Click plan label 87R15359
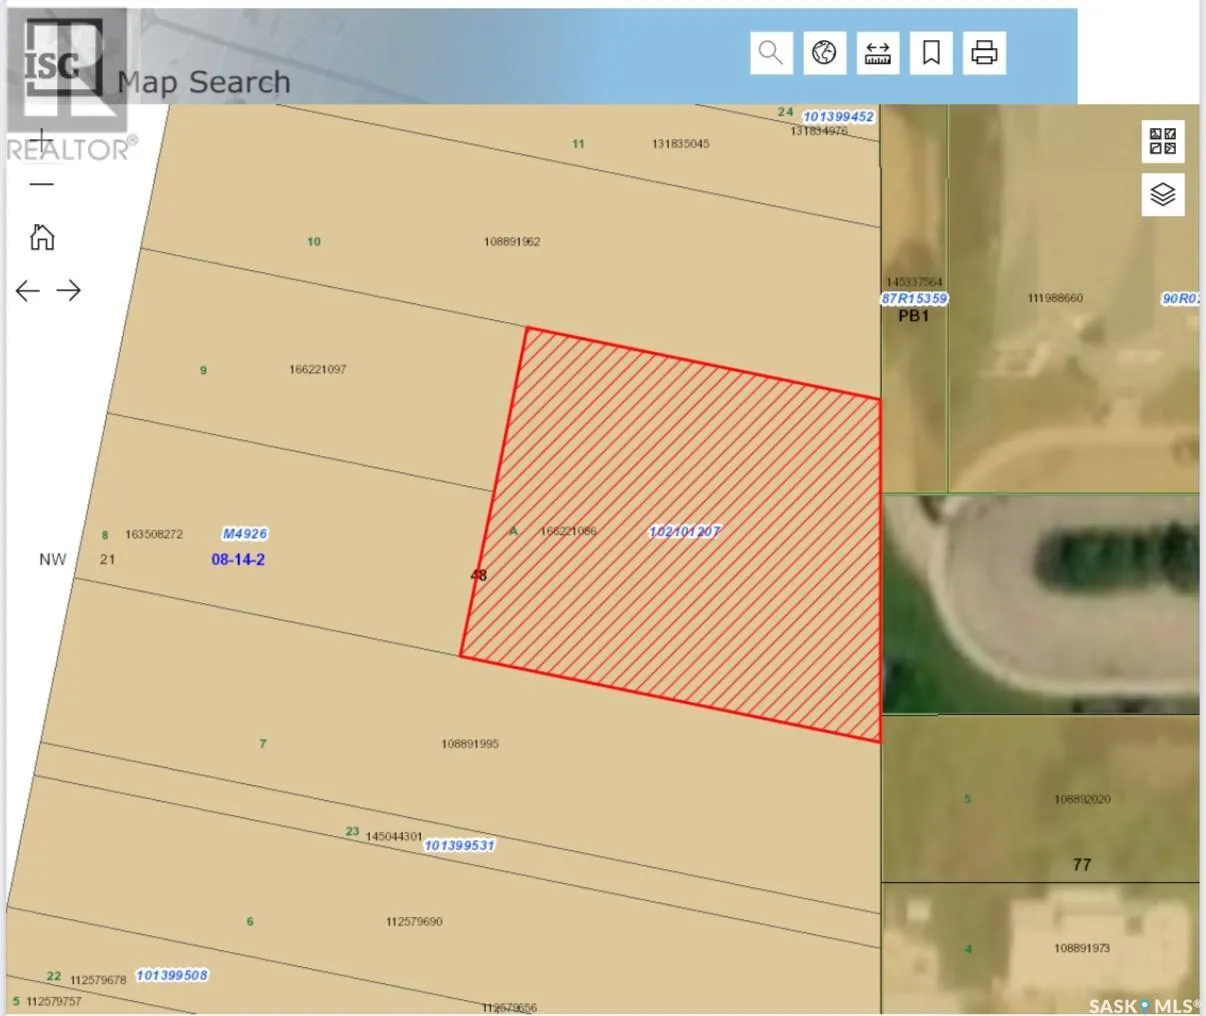Viewport: 1206px width, 1016px height. 914,298
